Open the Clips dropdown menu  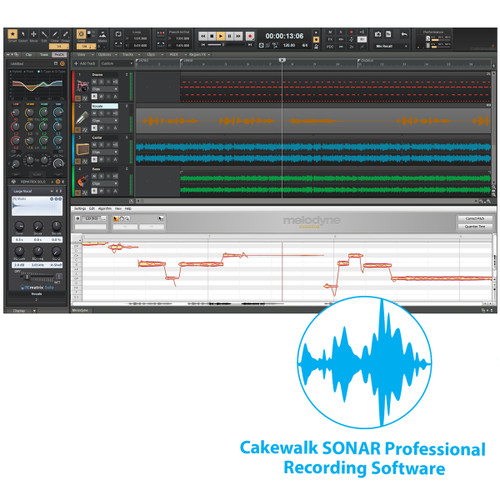[151, 54]
